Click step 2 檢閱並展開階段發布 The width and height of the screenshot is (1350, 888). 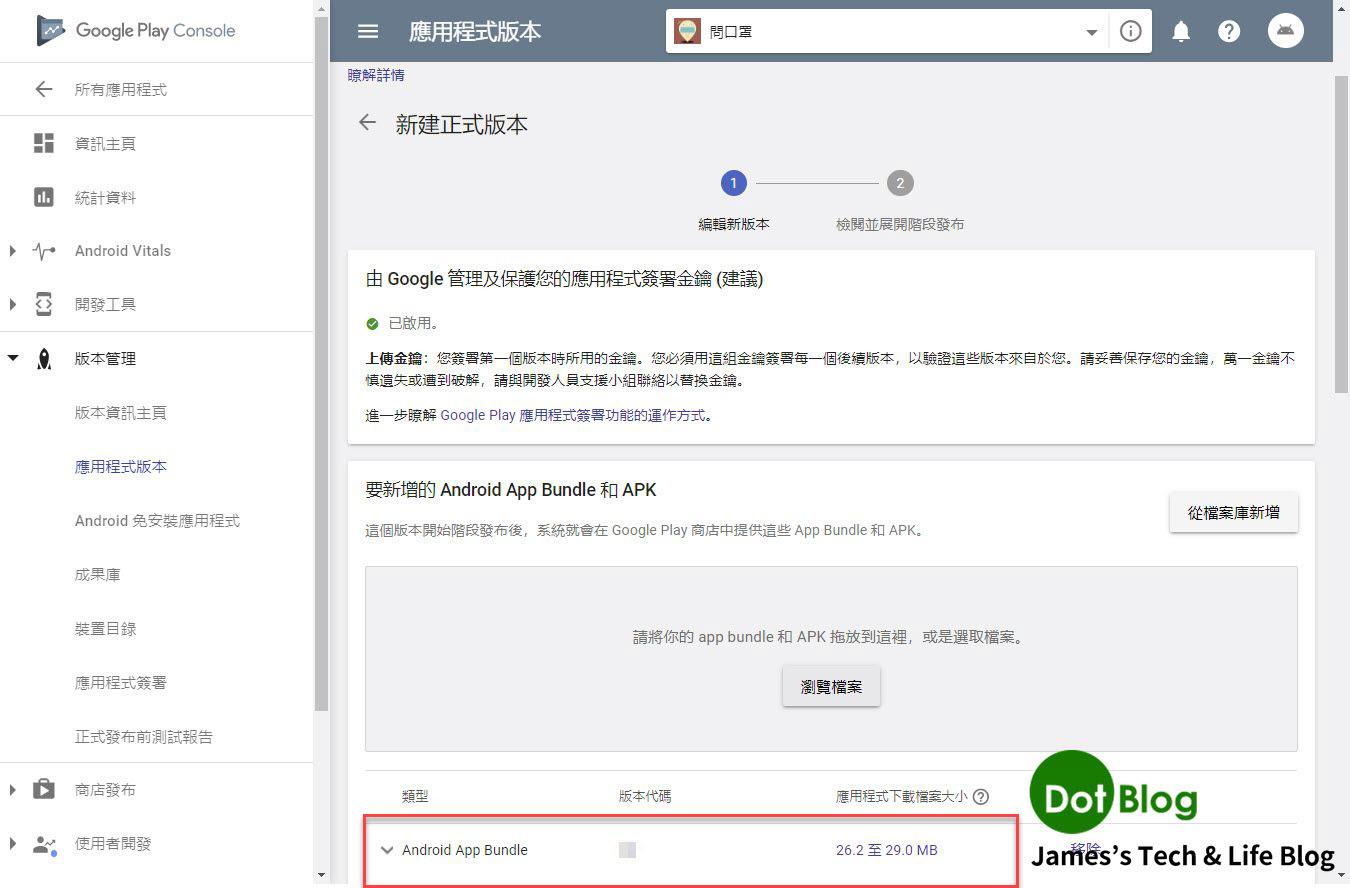click(899, 201)
